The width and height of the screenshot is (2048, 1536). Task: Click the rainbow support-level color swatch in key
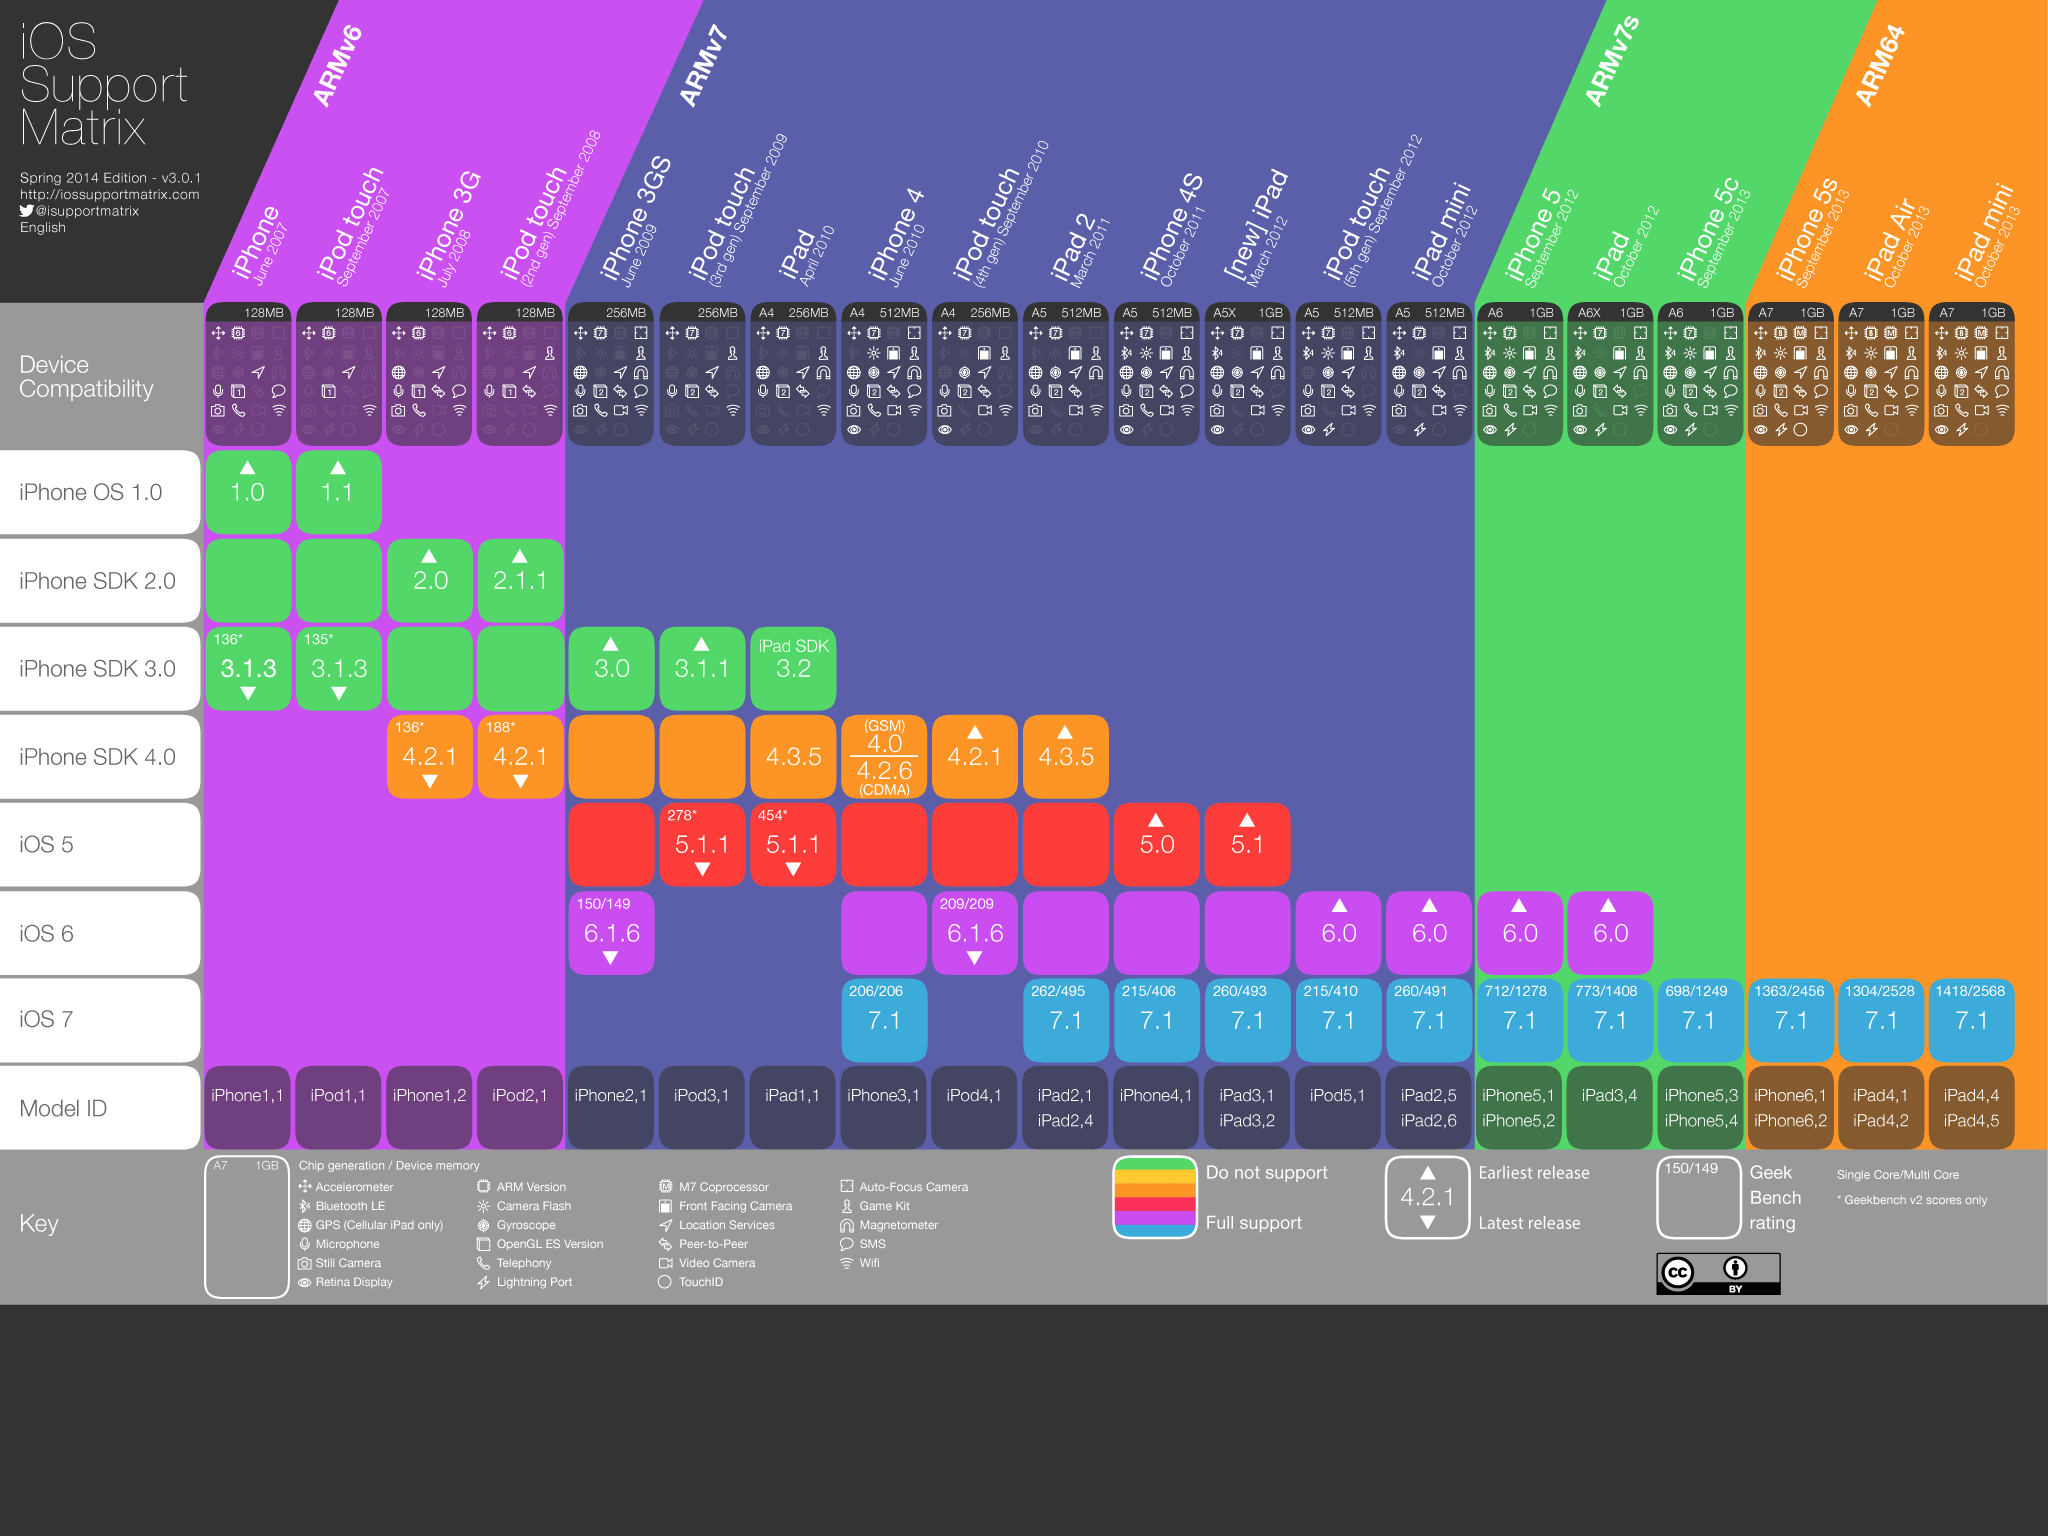pos(1155,1197)
